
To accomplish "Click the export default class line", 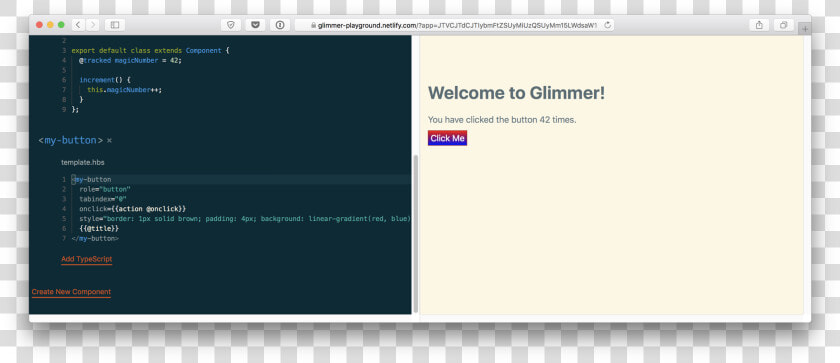I will [x=150, y=50].
